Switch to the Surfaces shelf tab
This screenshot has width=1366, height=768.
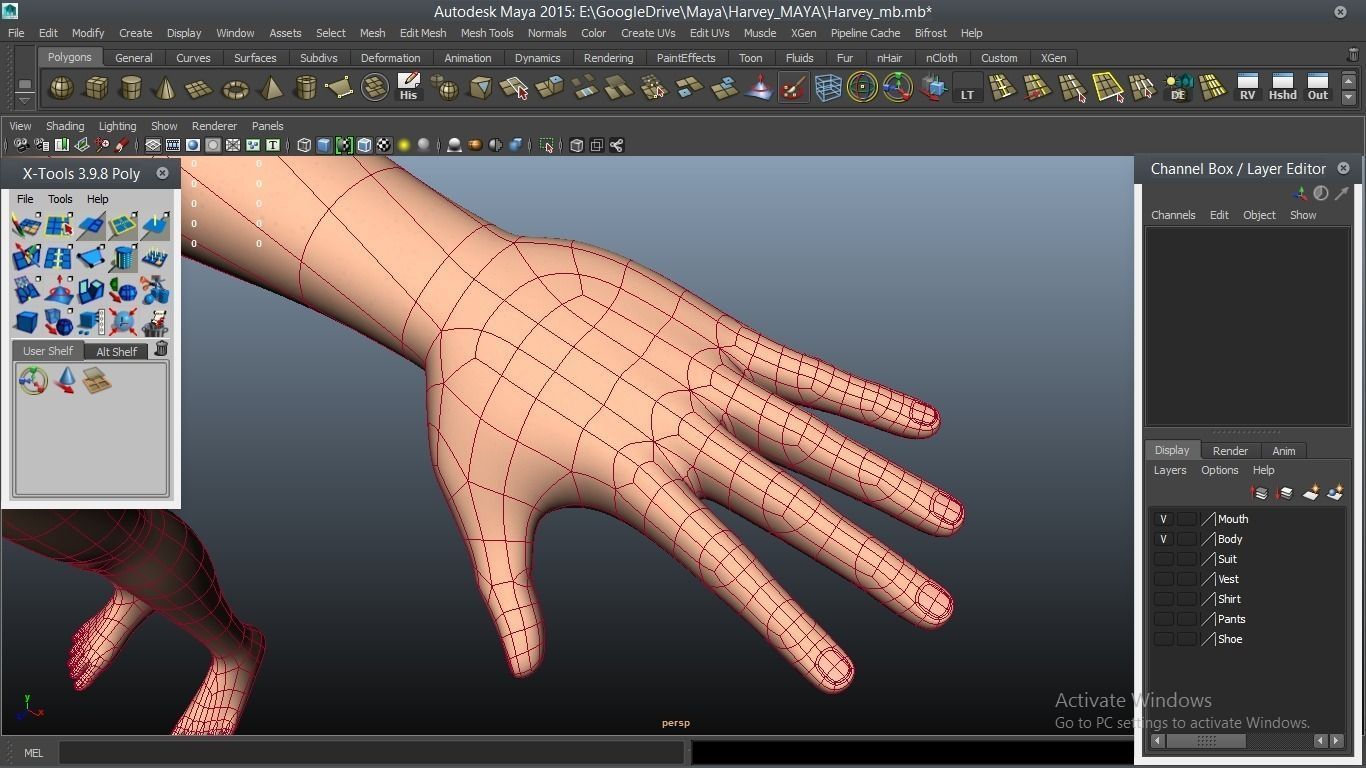(255, 58)
